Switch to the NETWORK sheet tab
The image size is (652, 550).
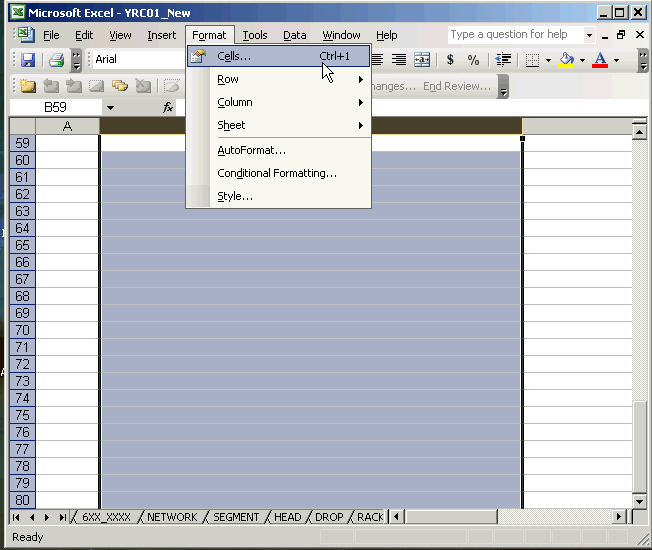[172, 517]
